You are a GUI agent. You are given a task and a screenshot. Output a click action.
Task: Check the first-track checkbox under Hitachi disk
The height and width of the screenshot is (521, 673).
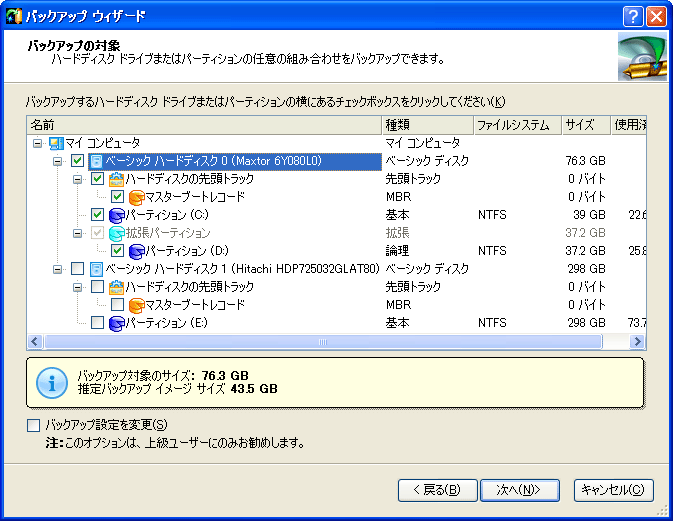tap(97, 287)
